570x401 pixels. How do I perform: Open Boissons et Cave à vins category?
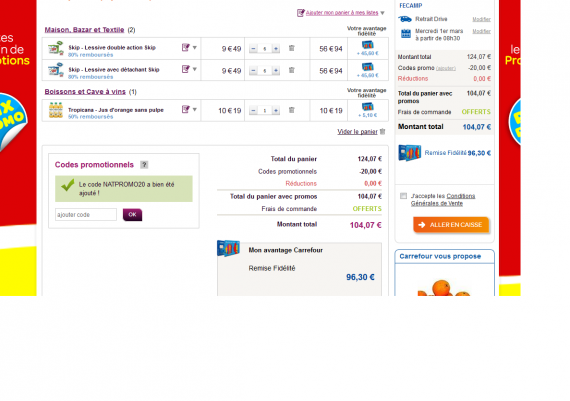click(x=85, y=92)
